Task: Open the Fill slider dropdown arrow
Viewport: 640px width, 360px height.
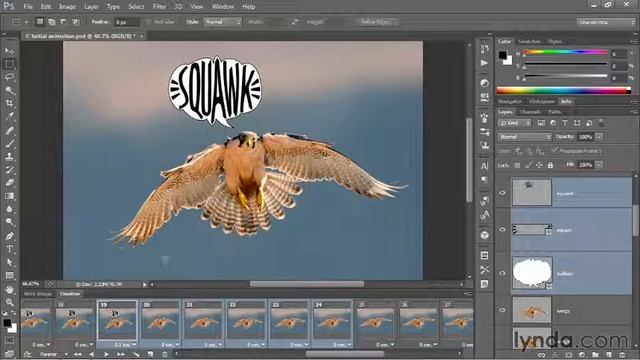Action: pyautogui.click(x=599, y=165)
